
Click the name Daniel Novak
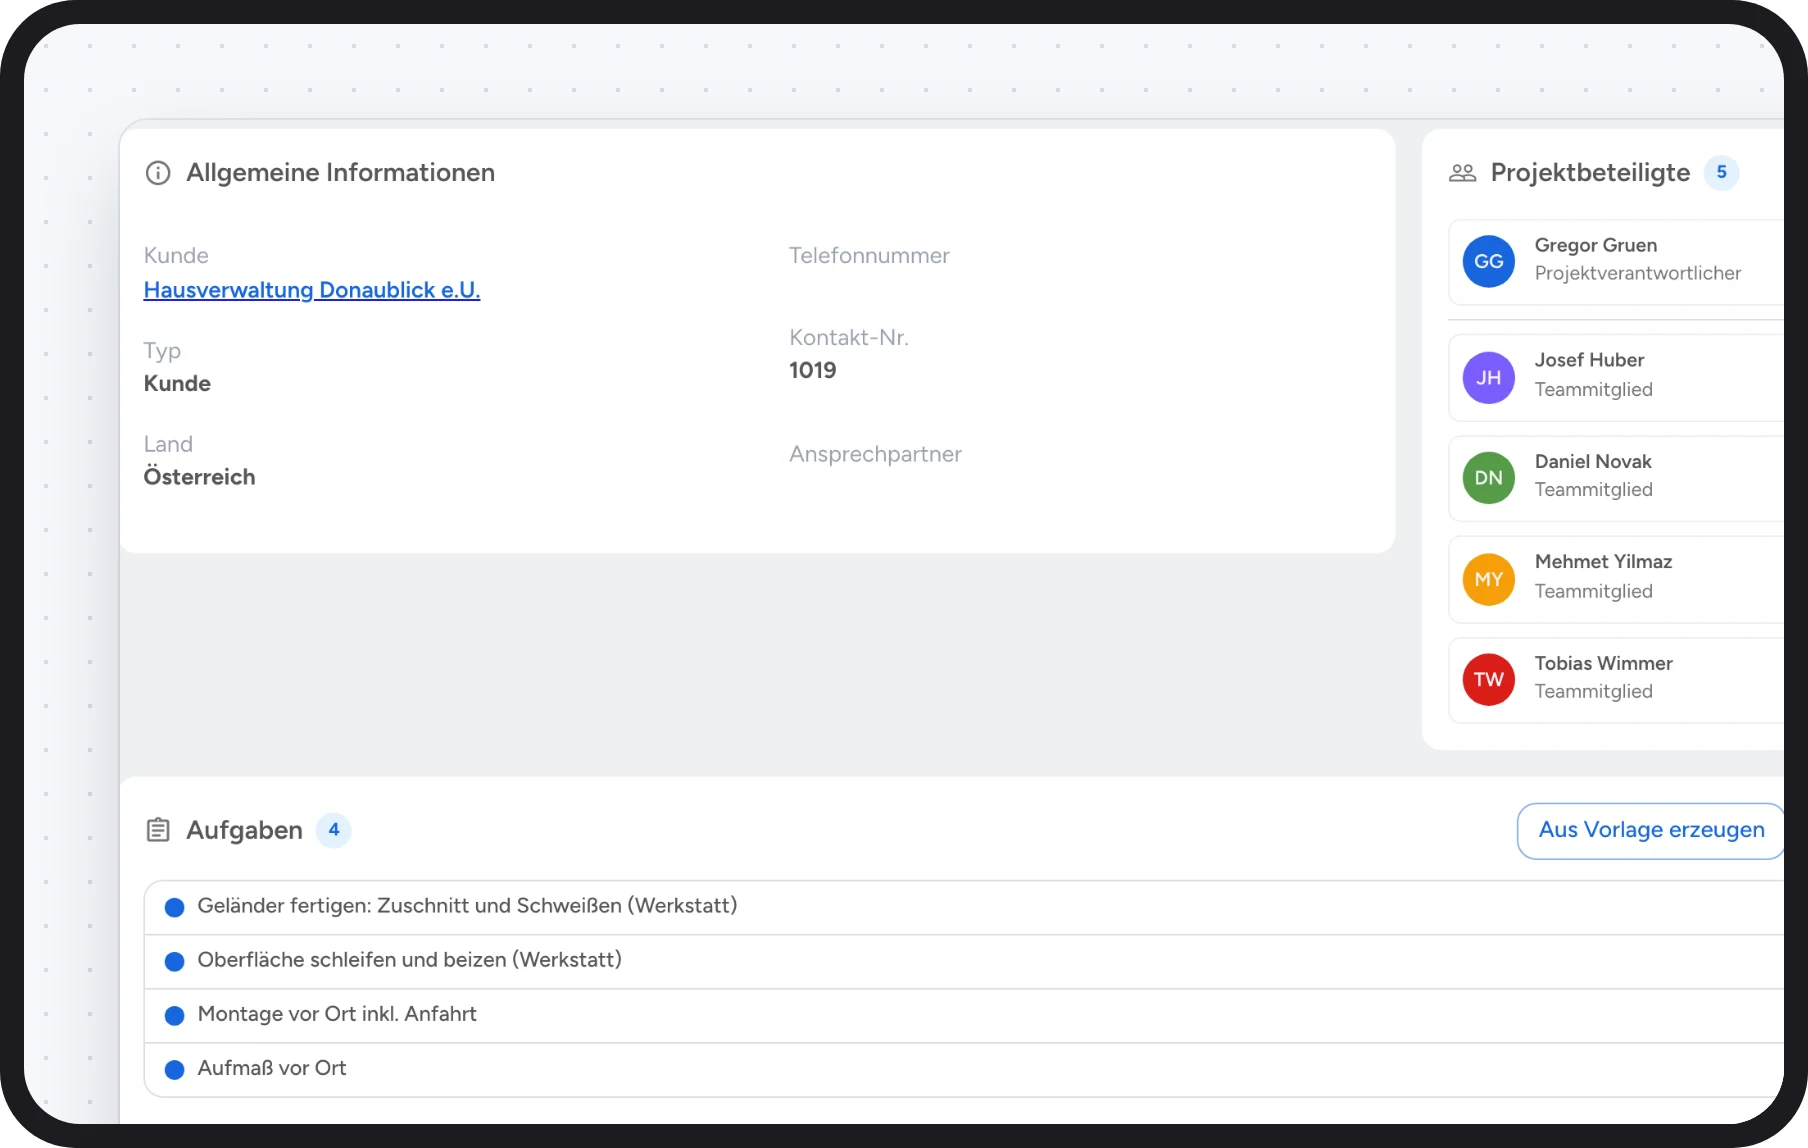click(x=1593, y=462)
